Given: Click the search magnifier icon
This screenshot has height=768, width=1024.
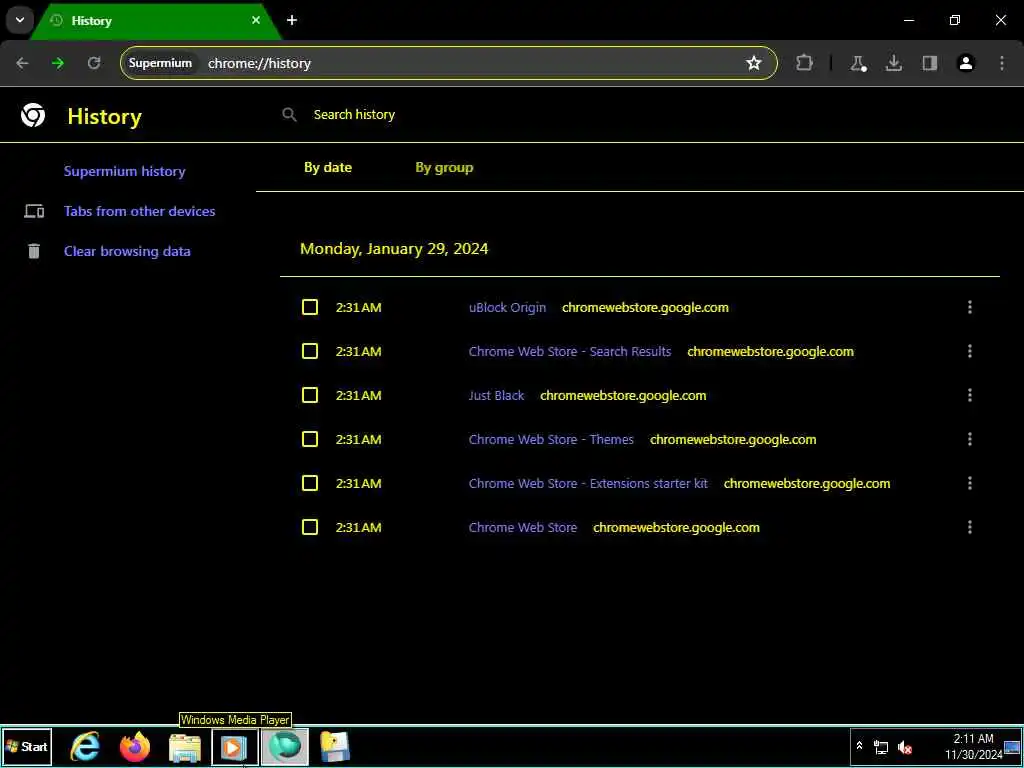Looking at the screenshot, I should tap(289, 115).
